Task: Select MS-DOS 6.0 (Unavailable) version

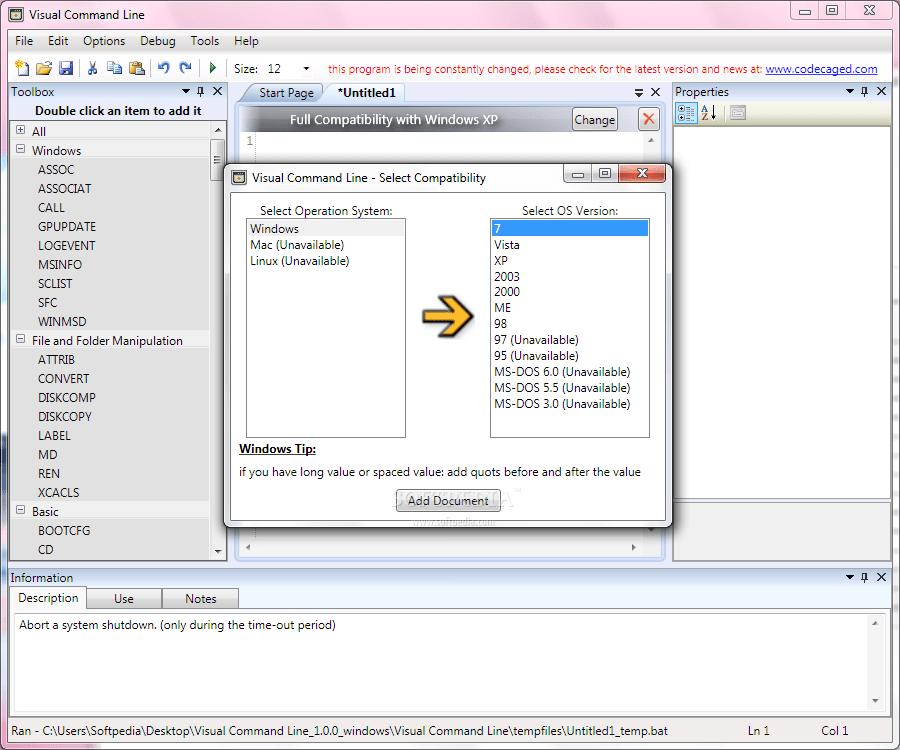Action: pyautogui.click(x=570, y=372)
